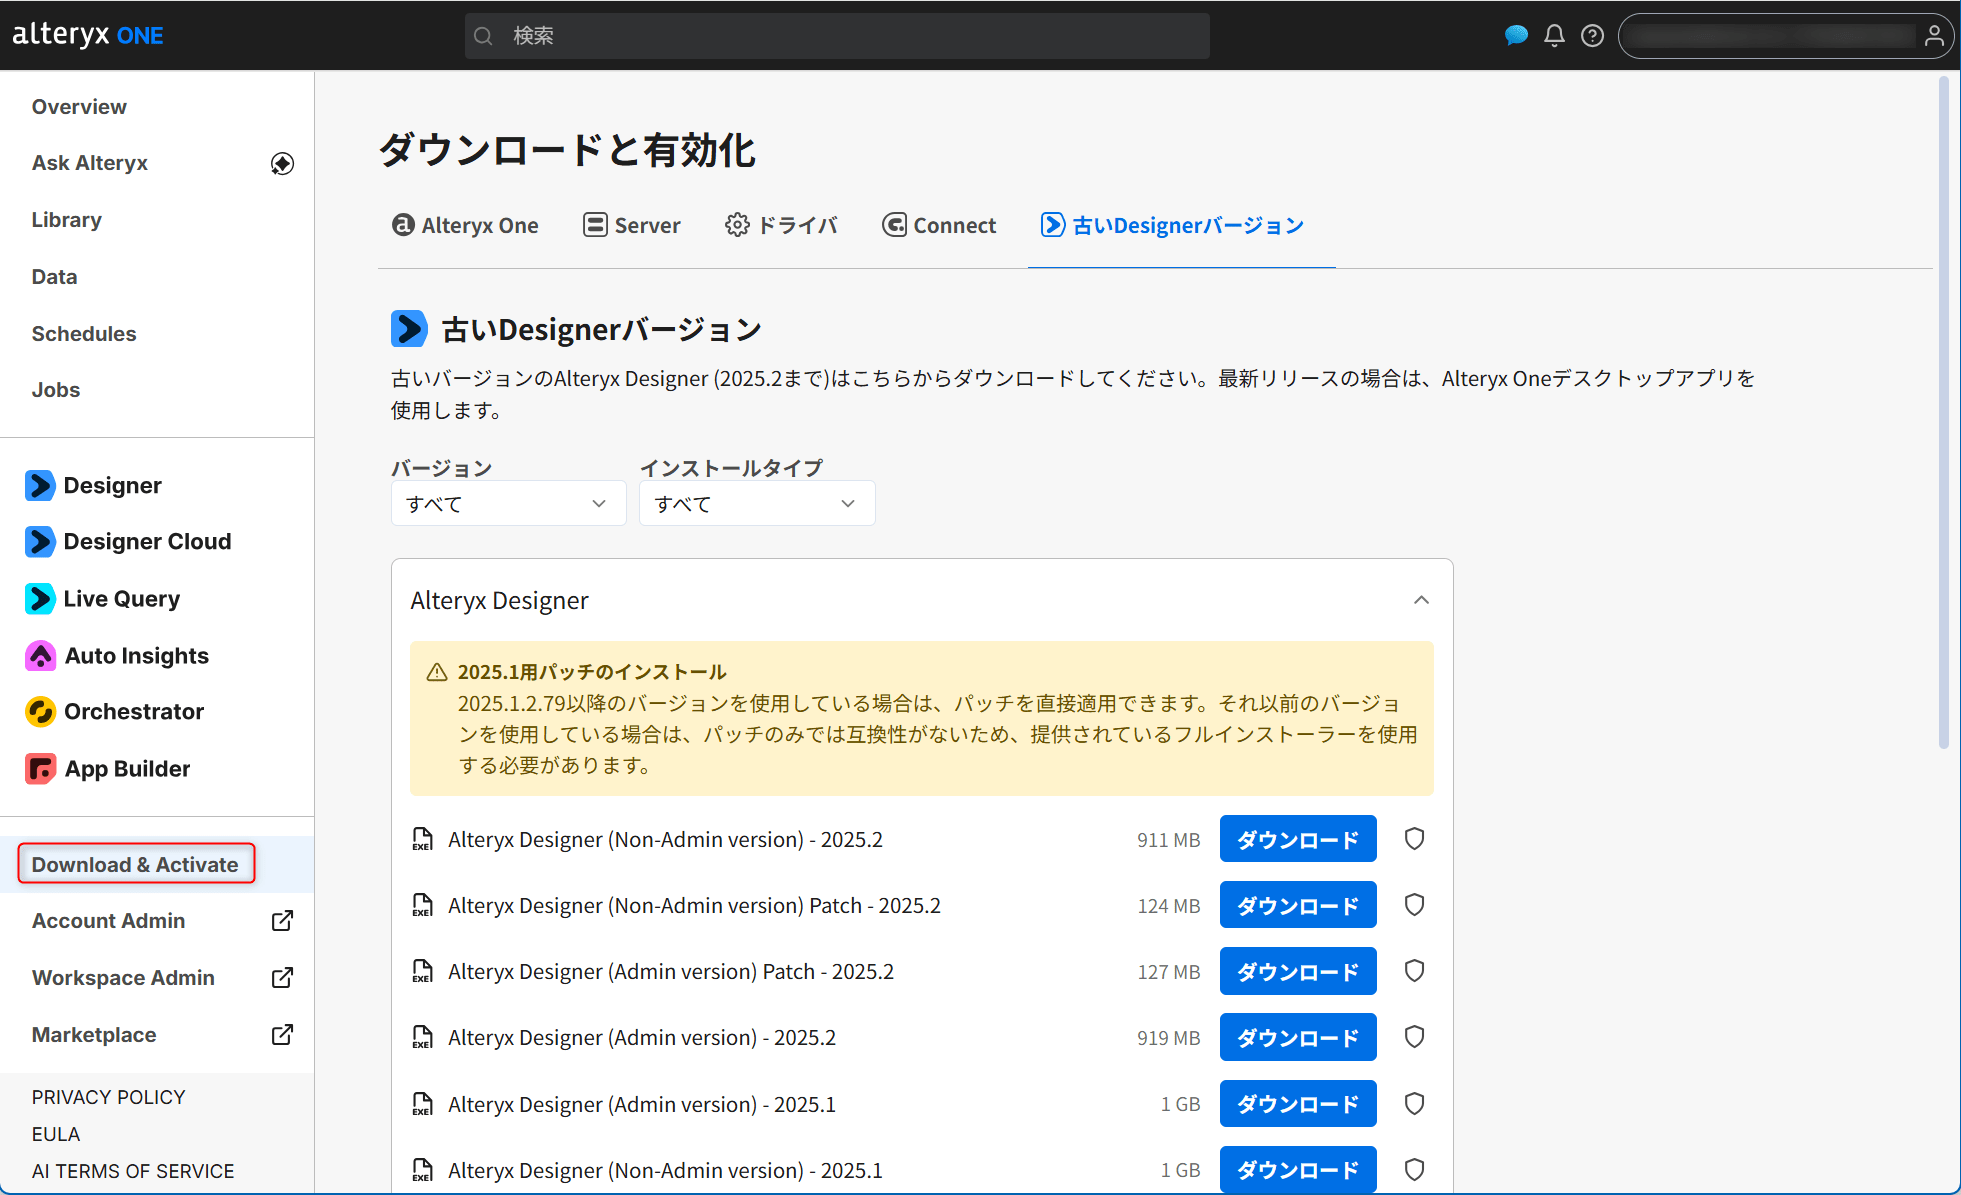Click shield icon for Non-Admin Patch 2025.2
The width and height of the screenshot is (1961, 1195).
pyautogui.click(x=1414, y=905)
